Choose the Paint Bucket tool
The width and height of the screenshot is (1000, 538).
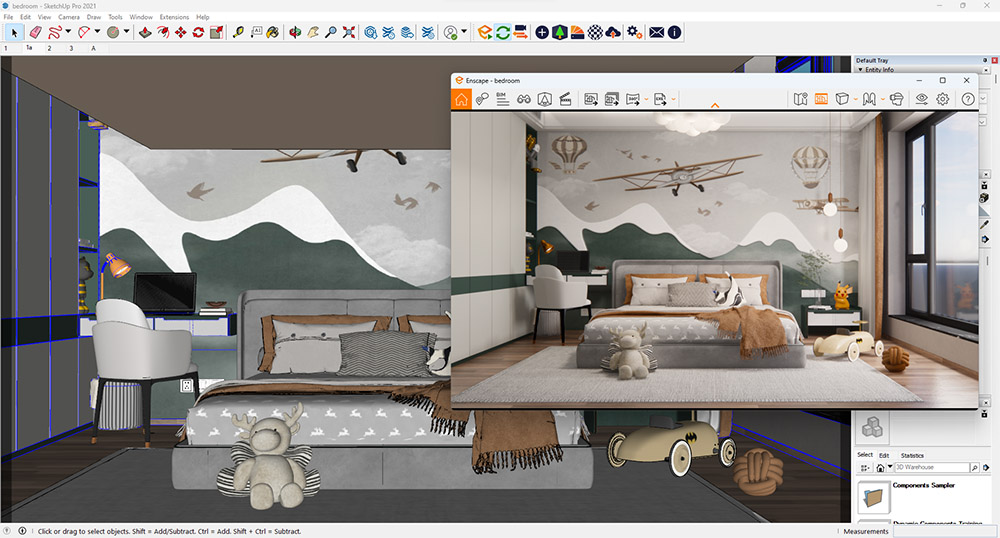point(273,32)
